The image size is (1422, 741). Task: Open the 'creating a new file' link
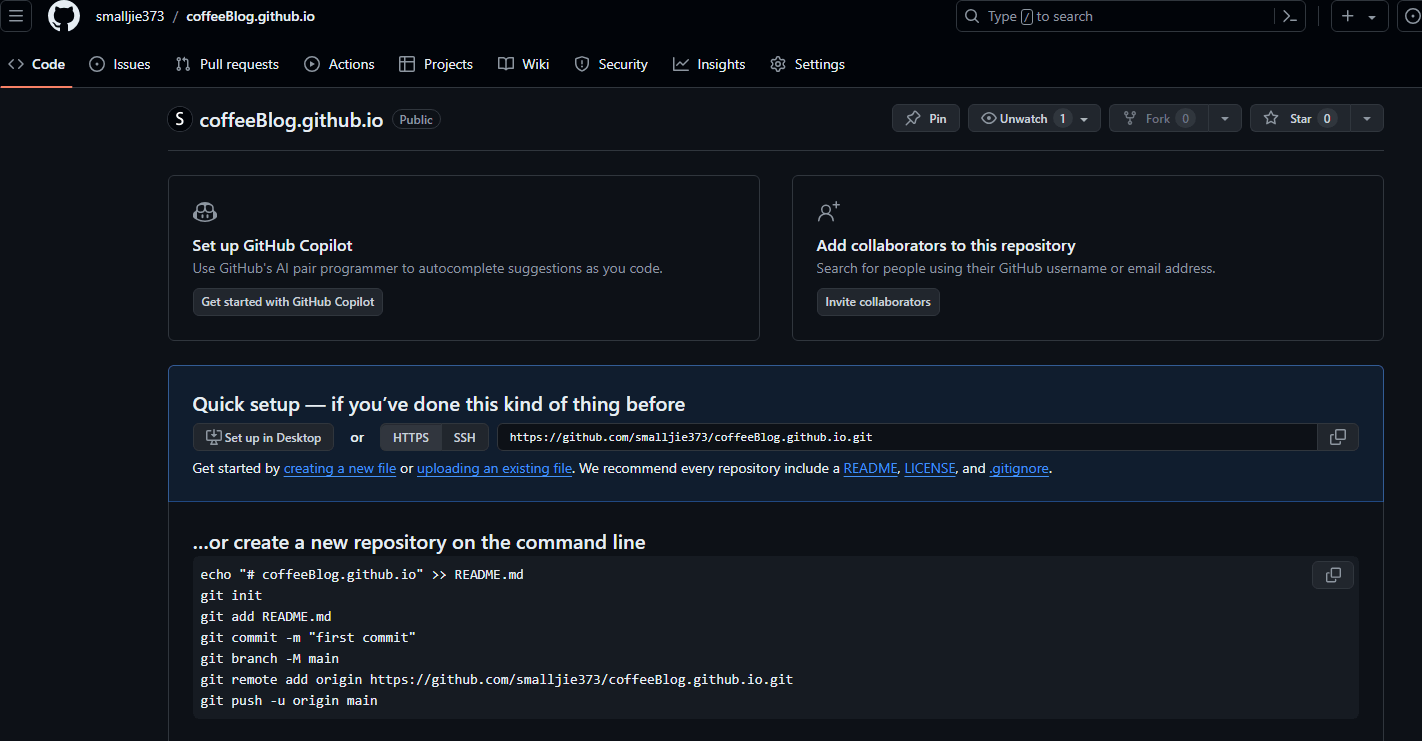340,468
